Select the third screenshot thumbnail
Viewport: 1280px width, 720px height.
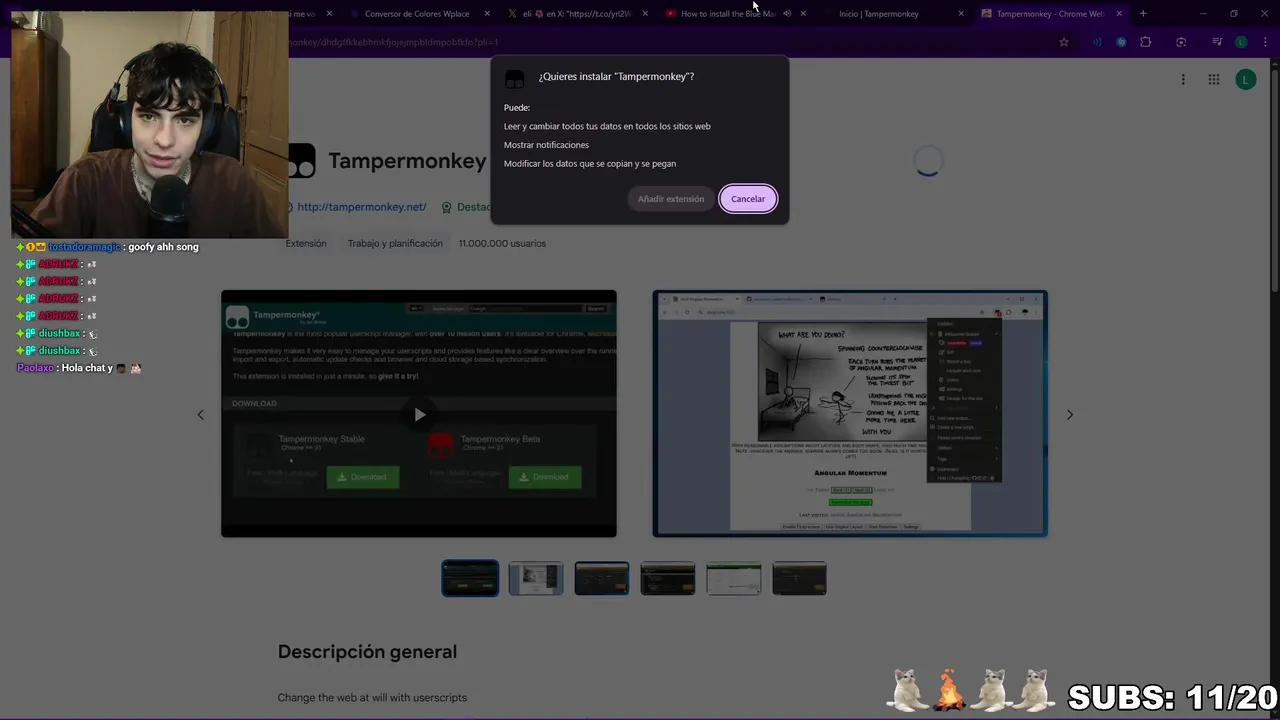point(602,578)
